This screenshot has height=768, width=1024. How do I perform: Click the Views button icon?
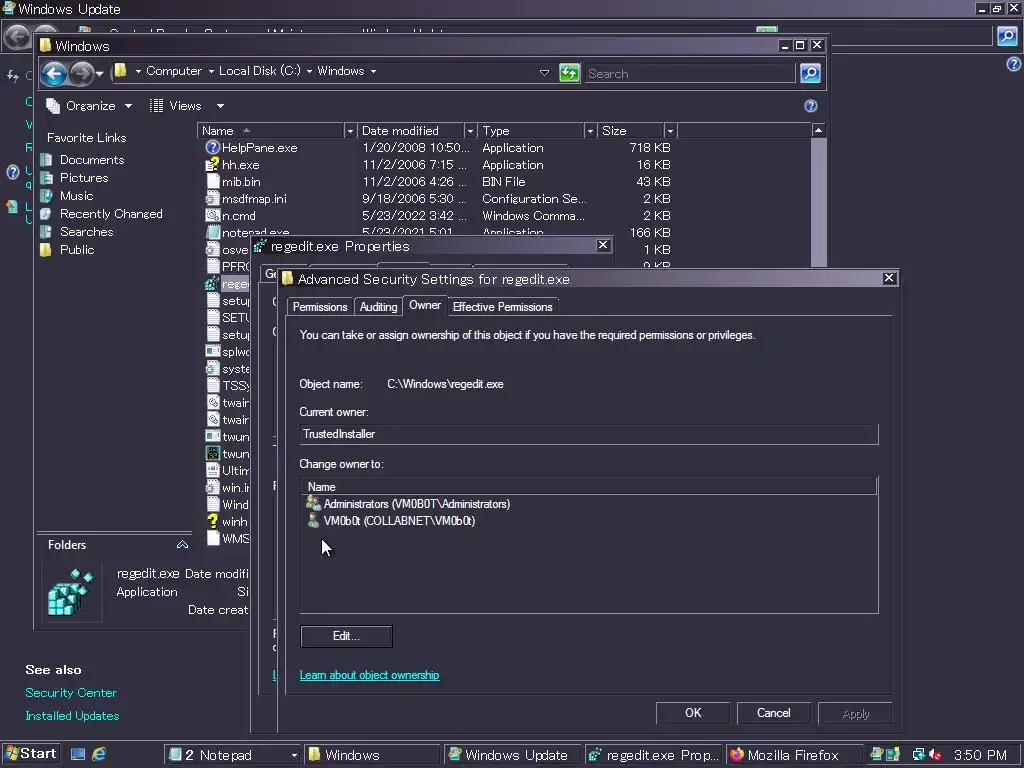tap(156, 106)
